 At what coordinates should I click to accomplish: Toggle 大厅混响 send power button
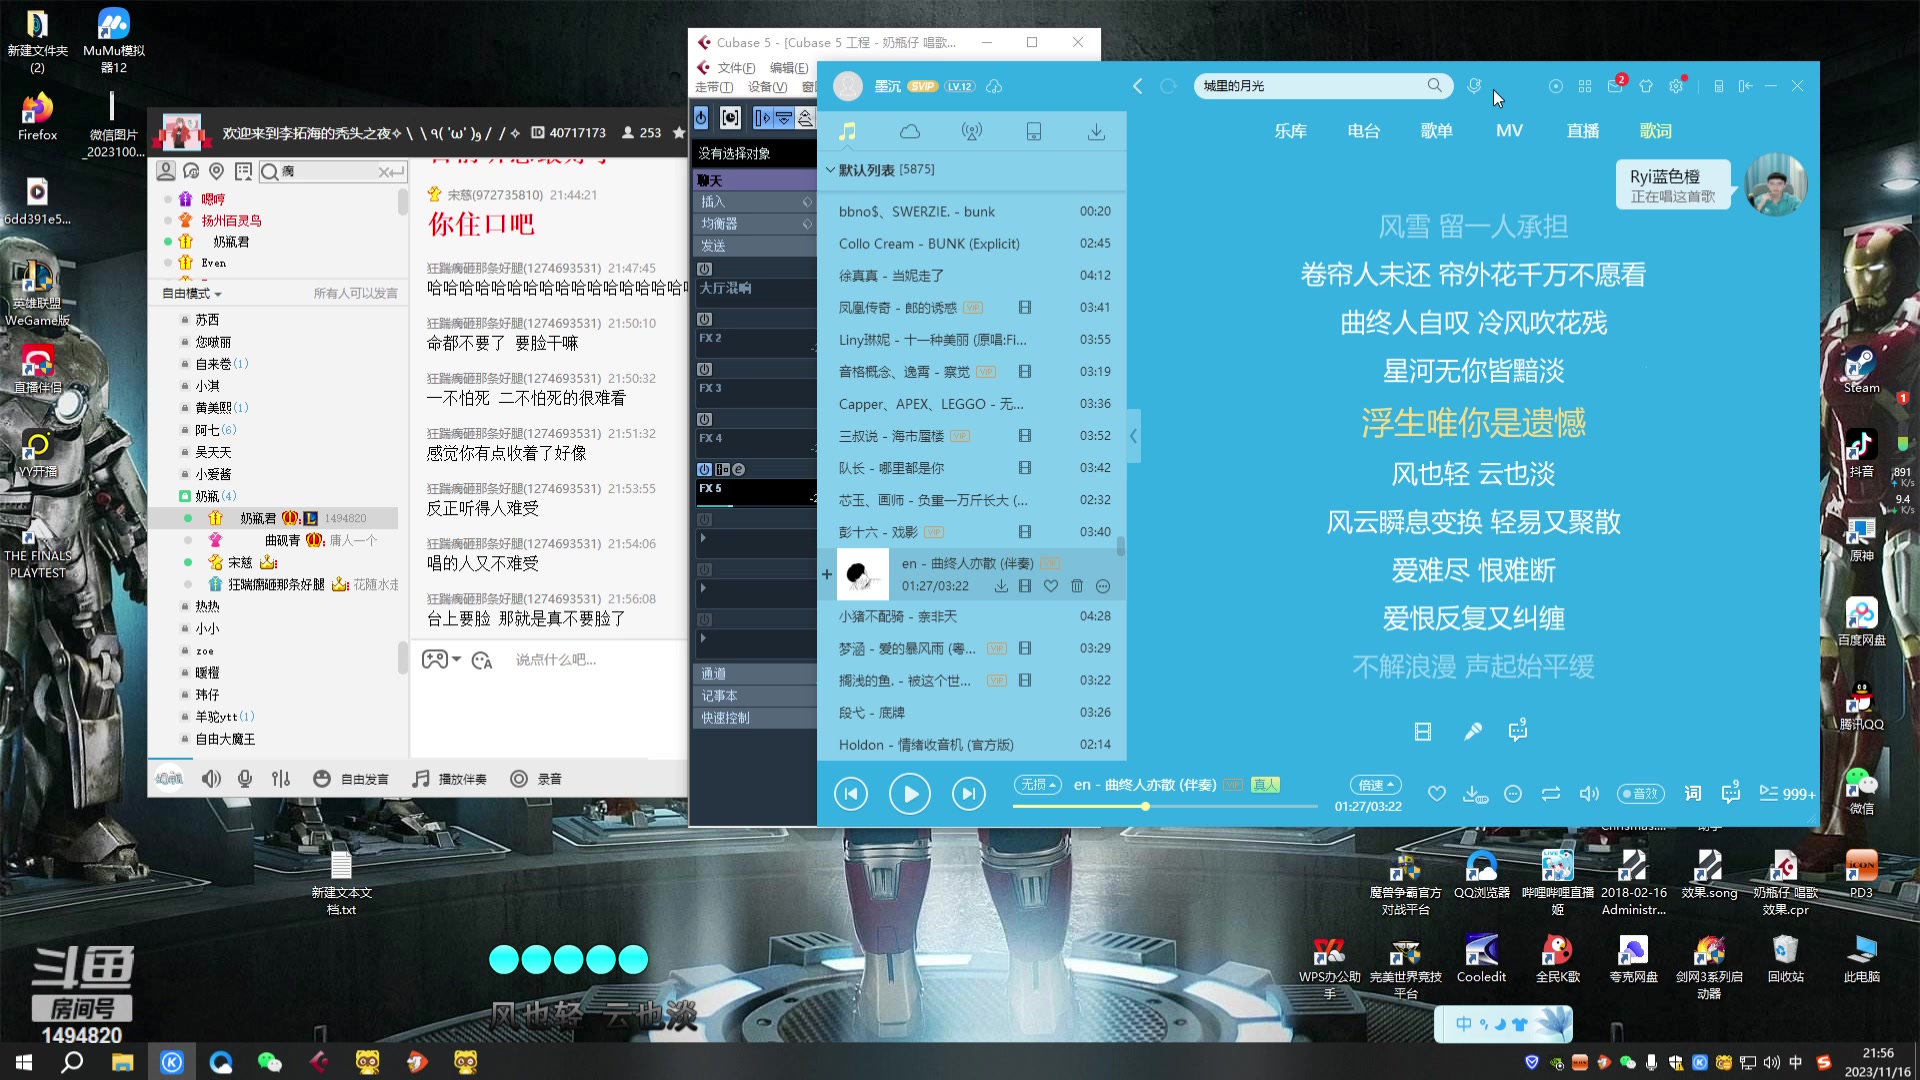[704, 269]
